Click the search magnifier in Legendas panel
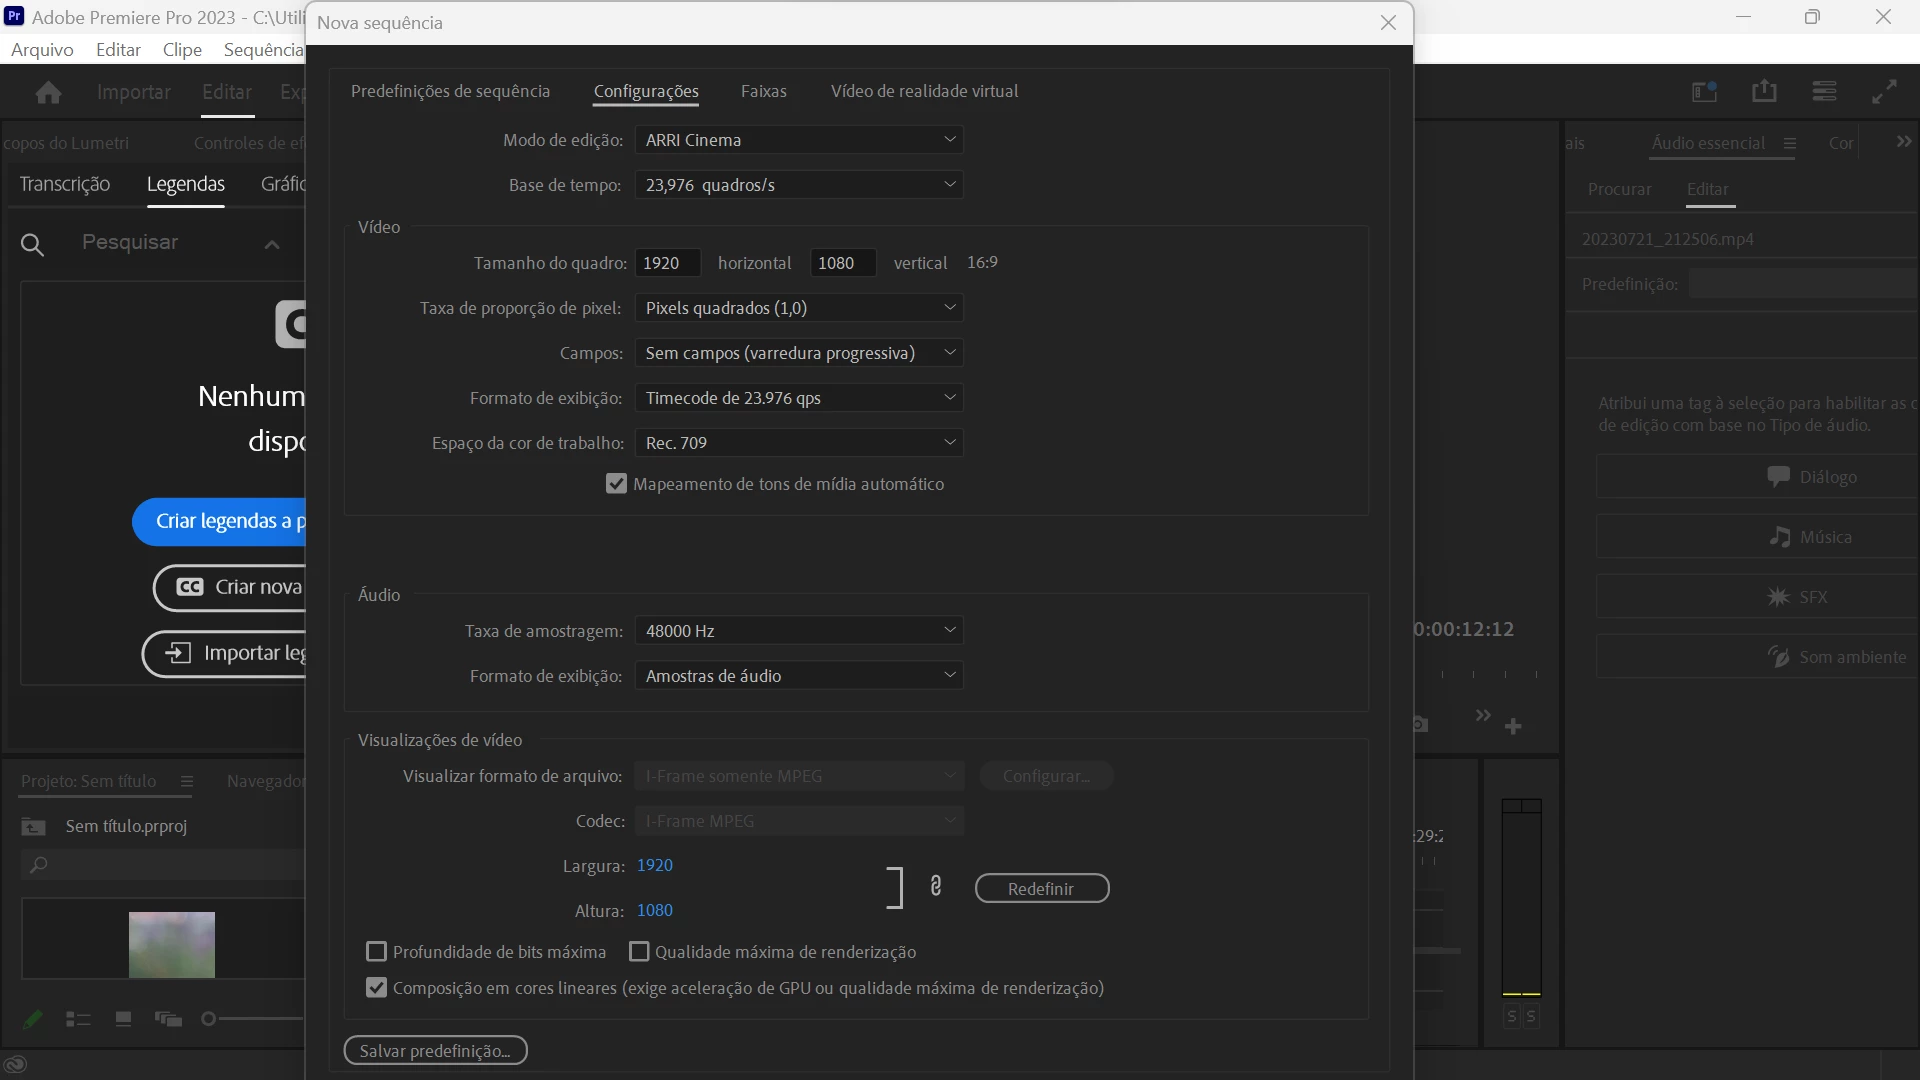 (32, 244)
